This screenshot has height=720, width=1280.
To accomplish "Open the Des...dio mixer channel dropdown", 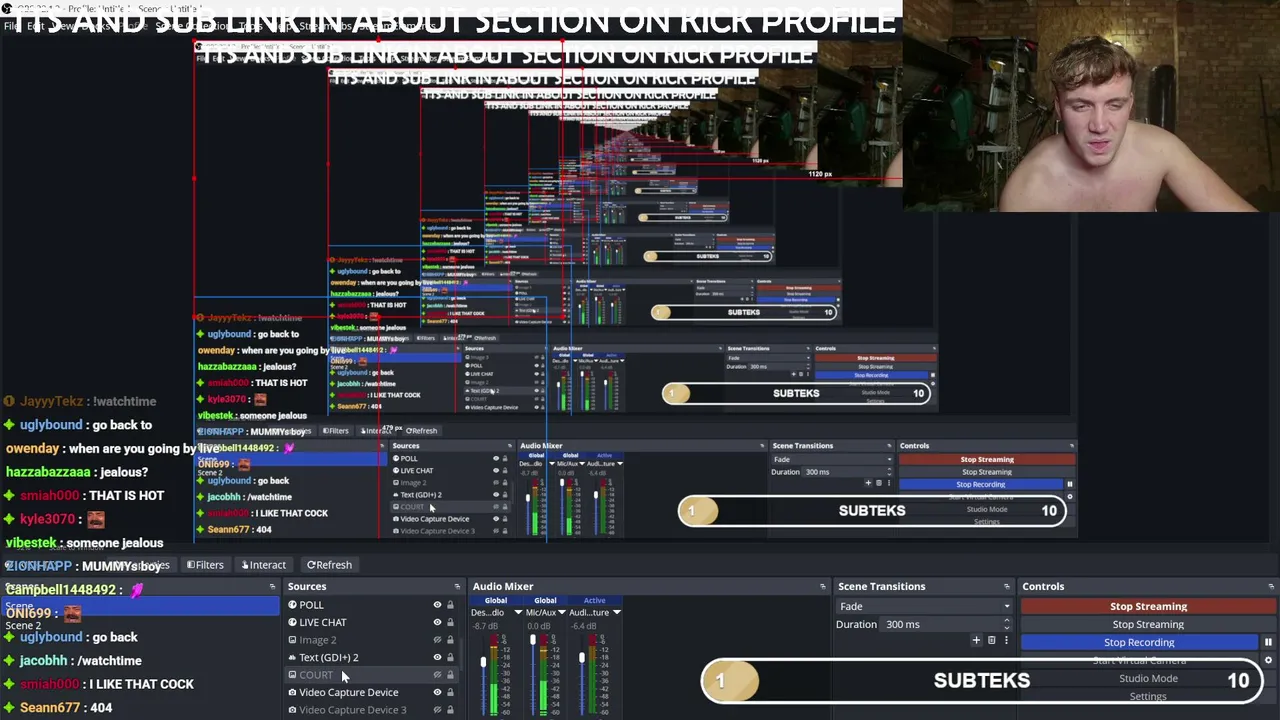I will tap(518, 612).
